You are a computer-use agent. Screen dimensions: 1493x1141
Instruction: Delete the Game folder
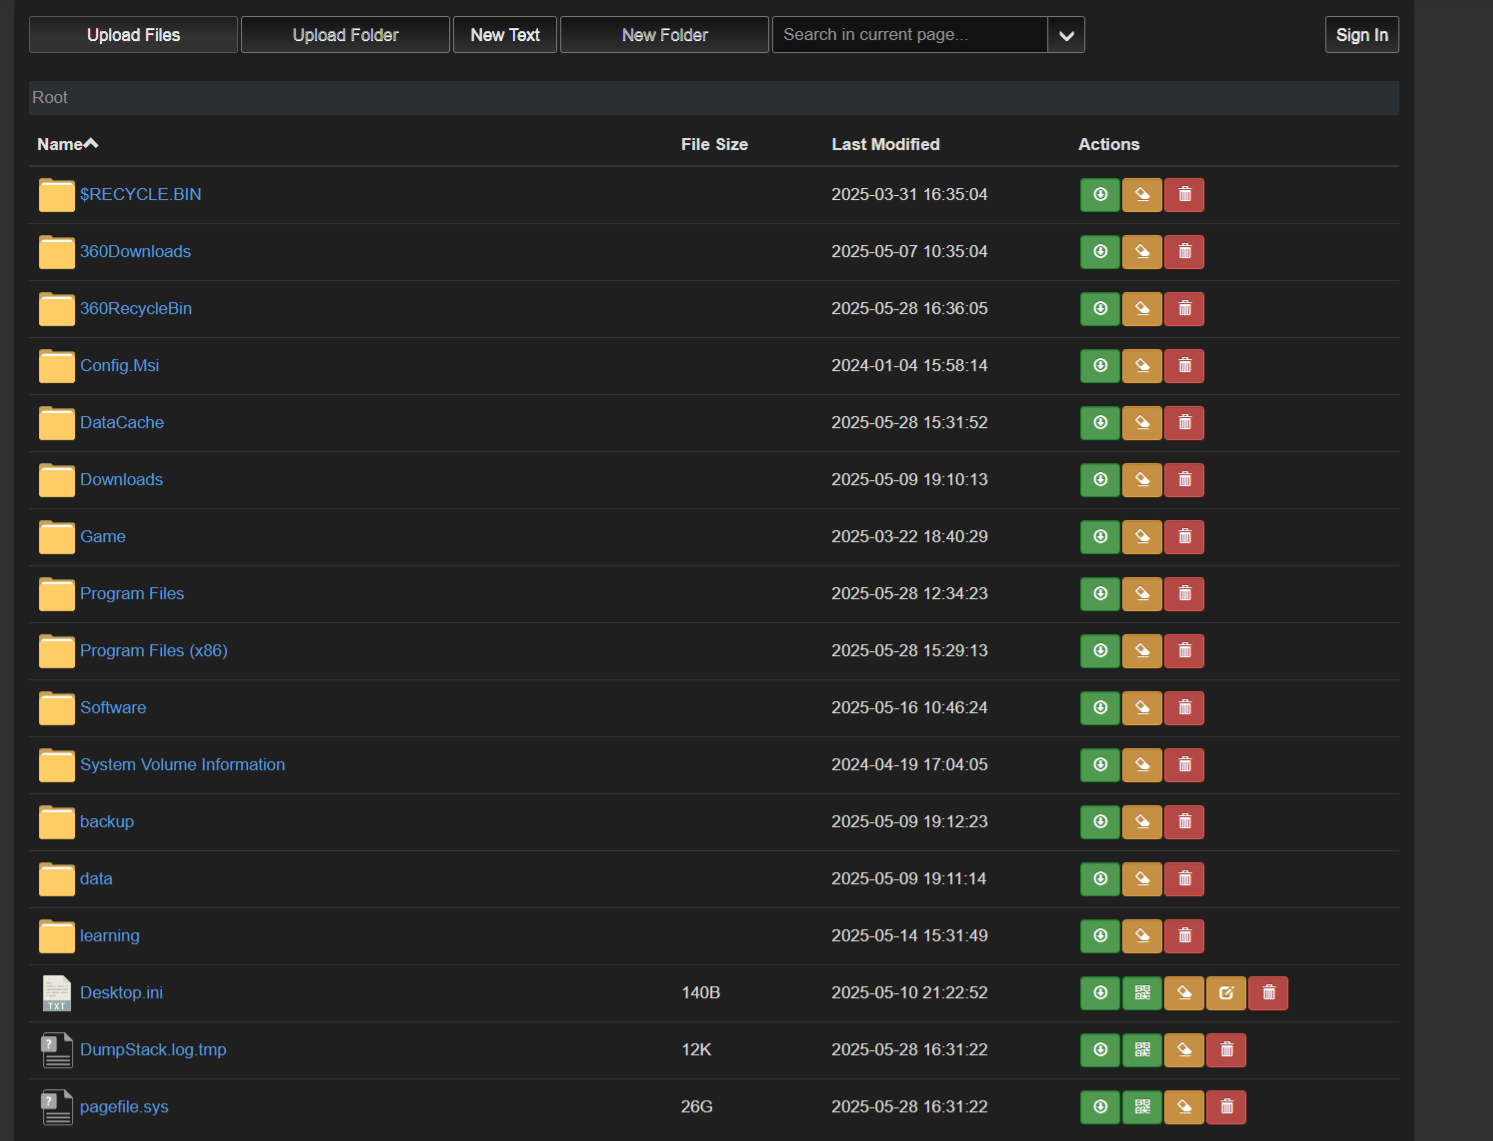[1184, 537]
